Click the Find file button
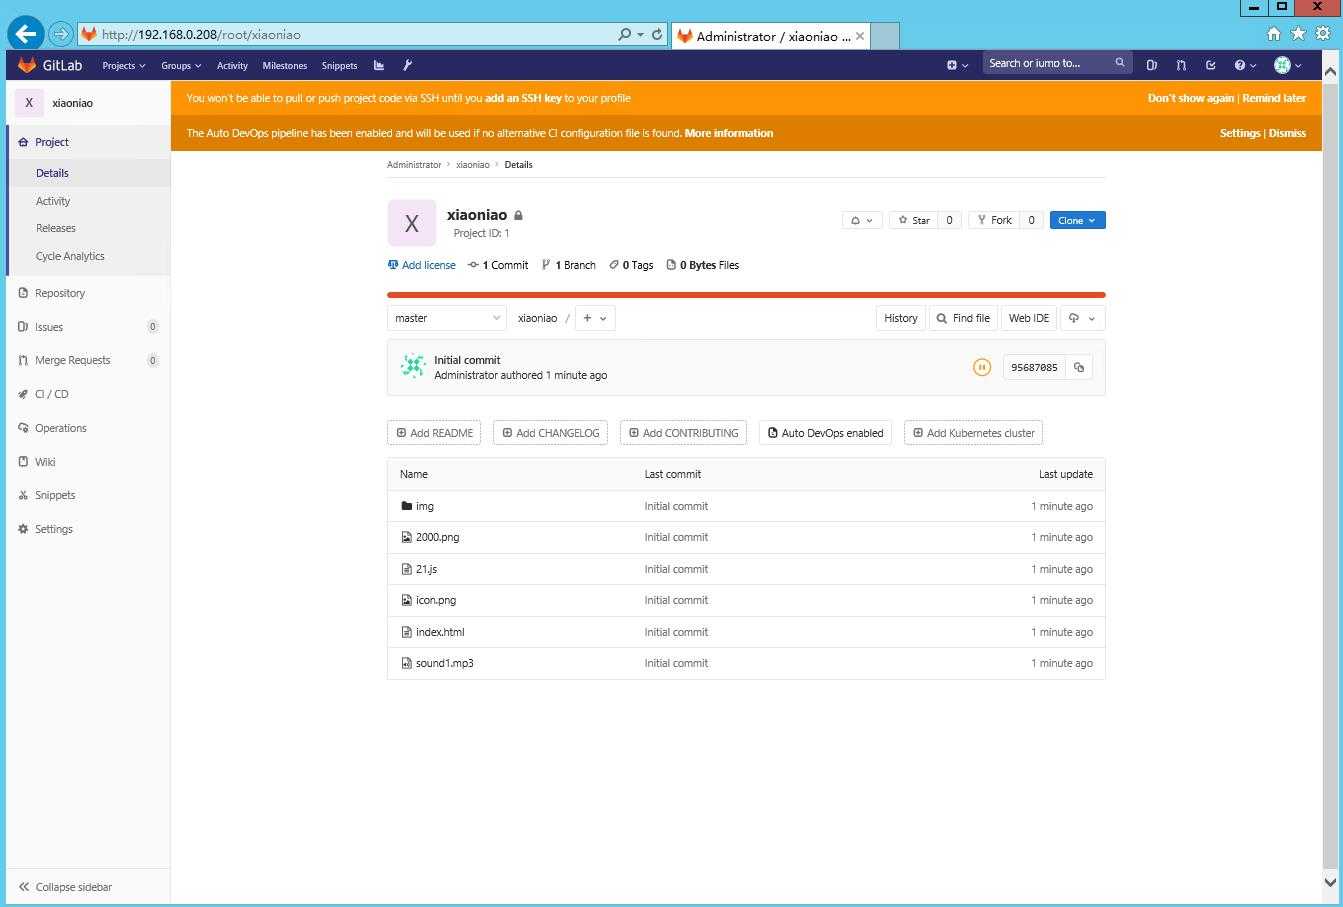1343x907 pixels. 963,318
